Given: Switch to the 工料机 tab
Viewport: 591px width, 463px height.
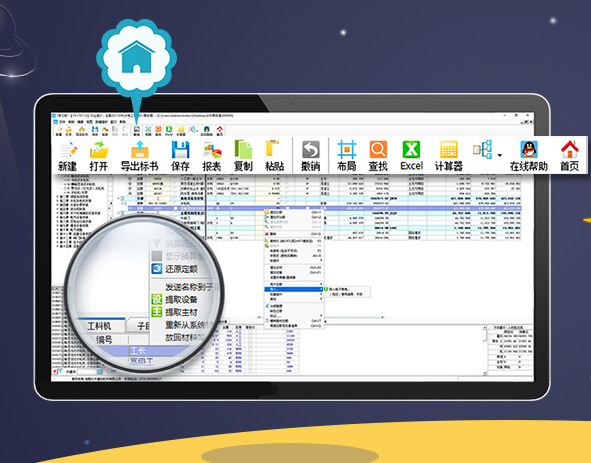Looking at the screenshot, I should coord(99,326).
